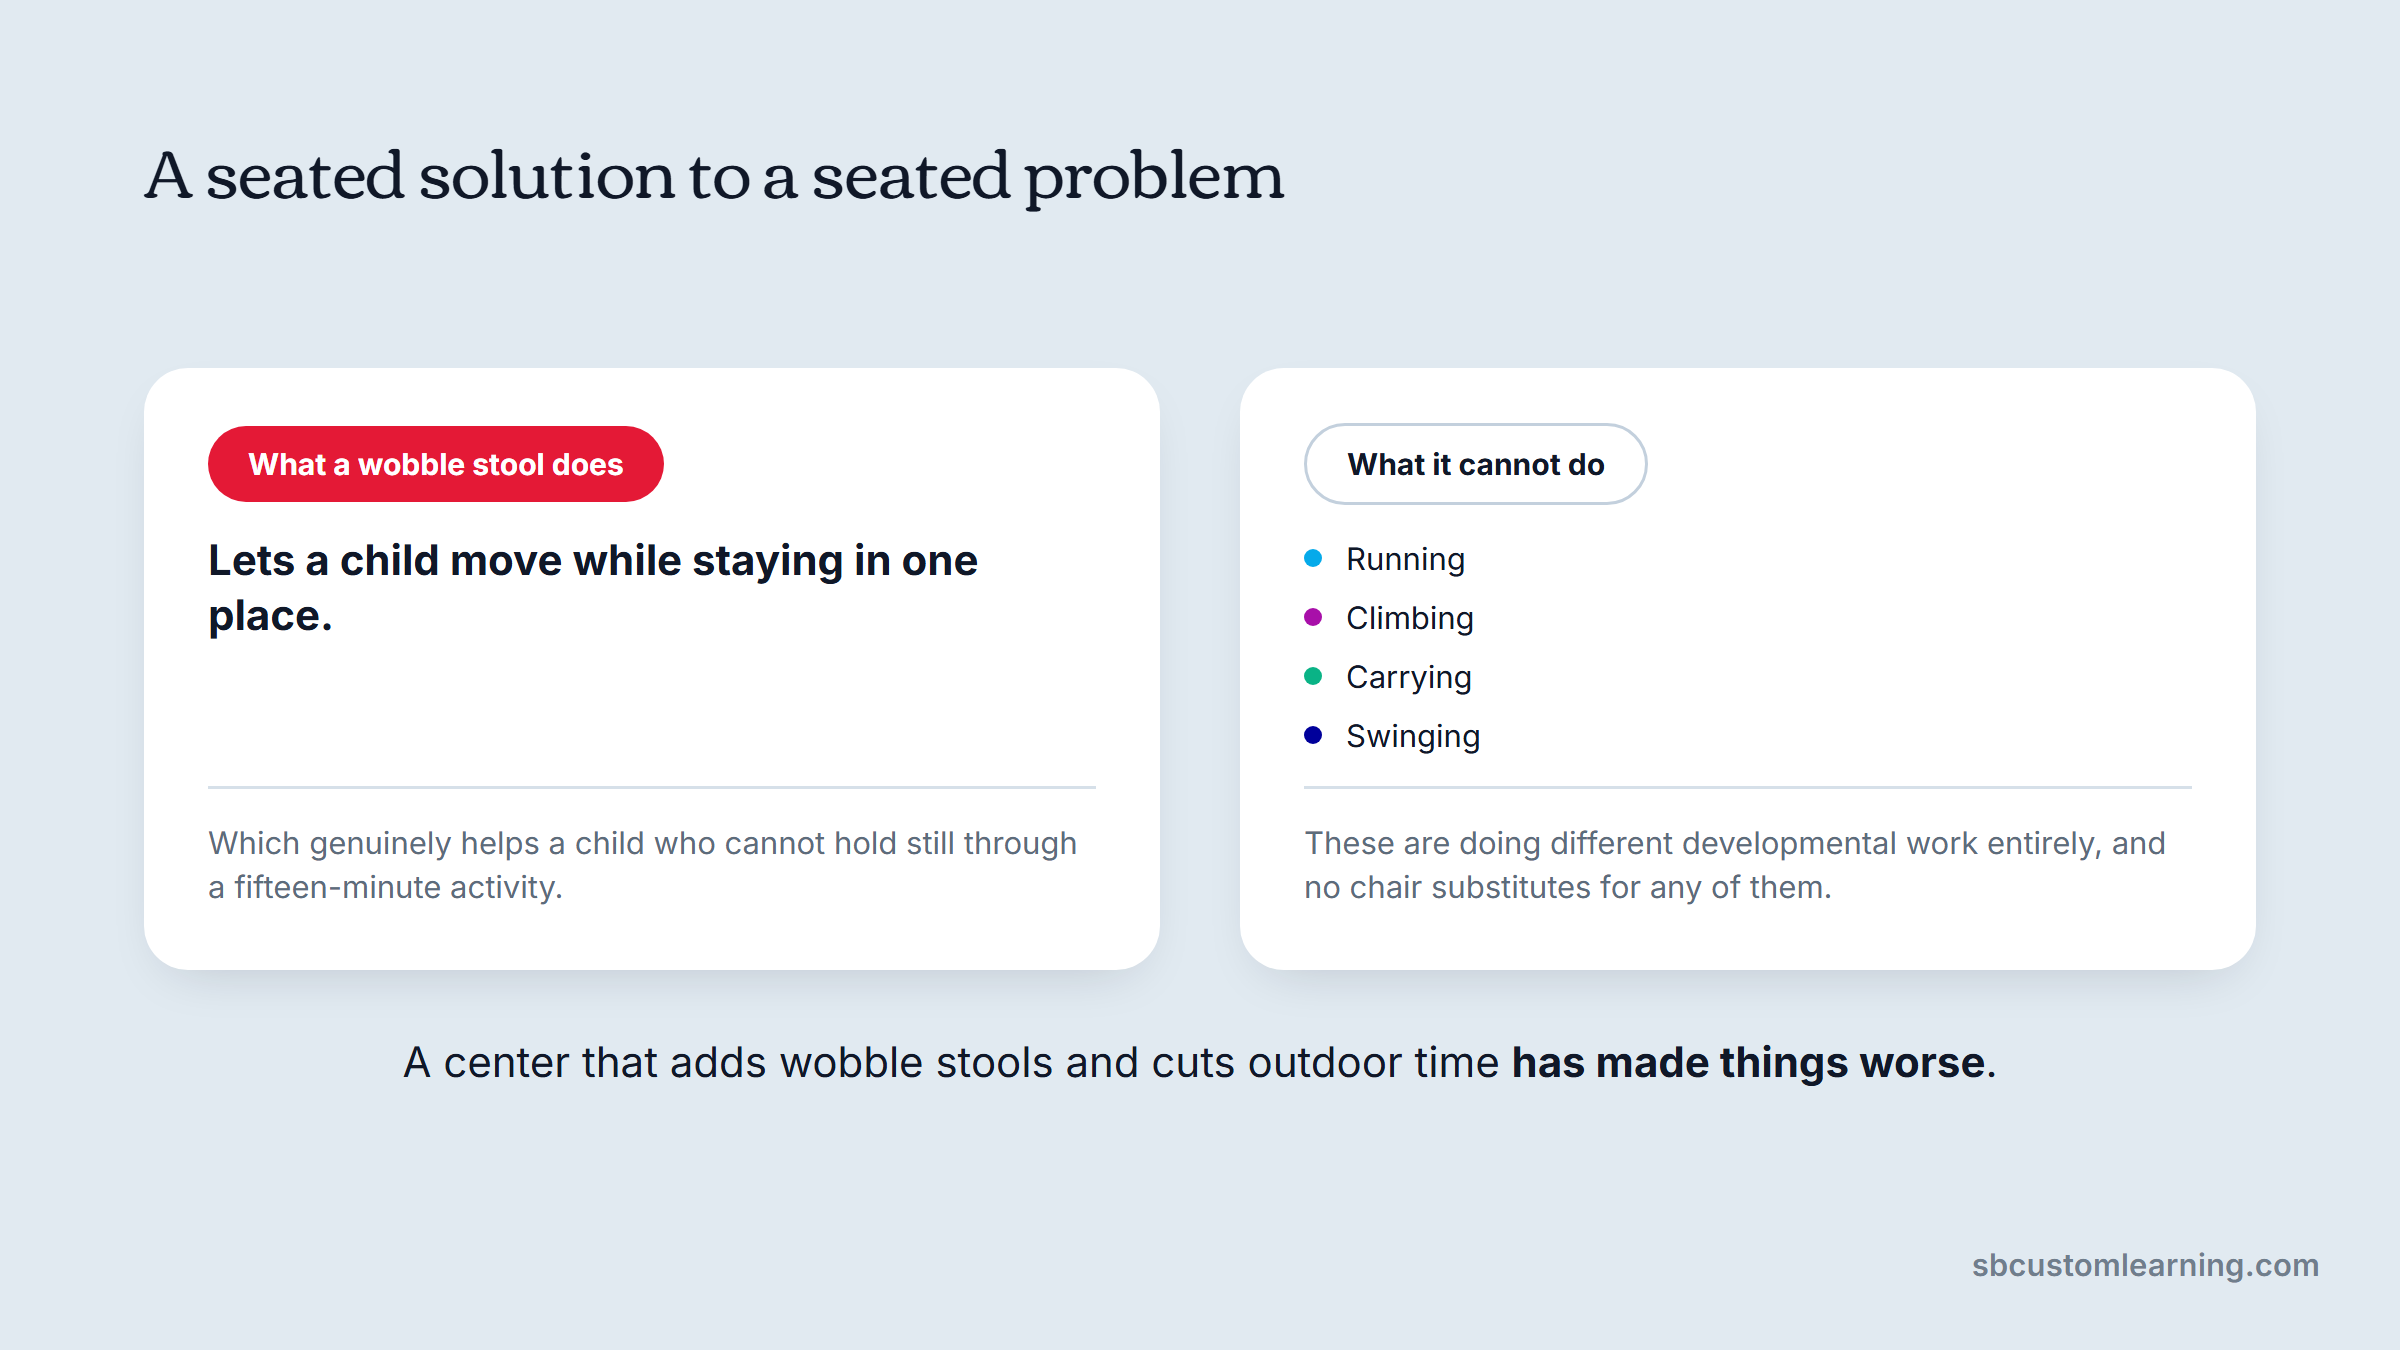Click the 'Running' list item
2400x1350 pixels.
pos(1405,559)
